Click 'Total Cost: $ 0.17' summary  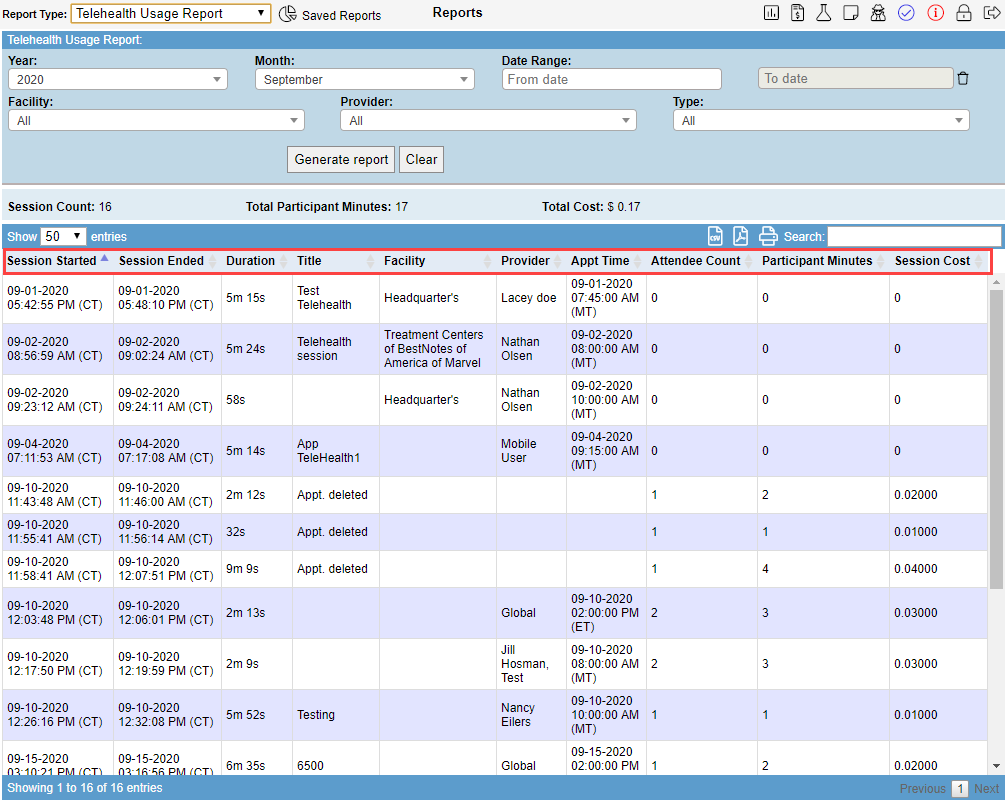pyautogui.click(x=590, y=207)
